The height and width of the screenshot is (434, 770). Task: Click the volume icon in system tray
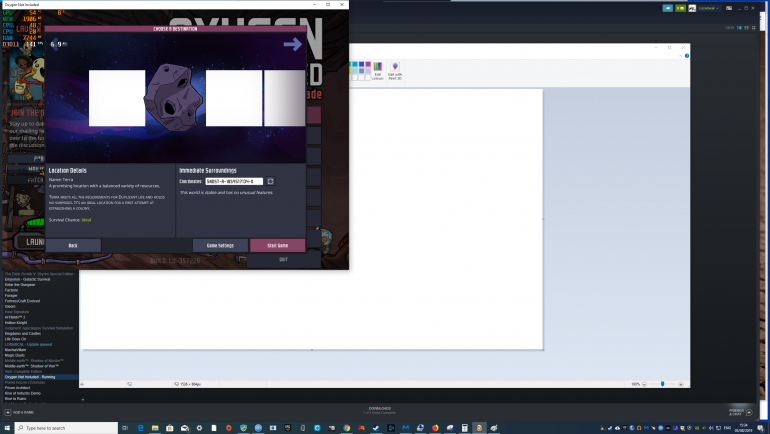point(711,428)
